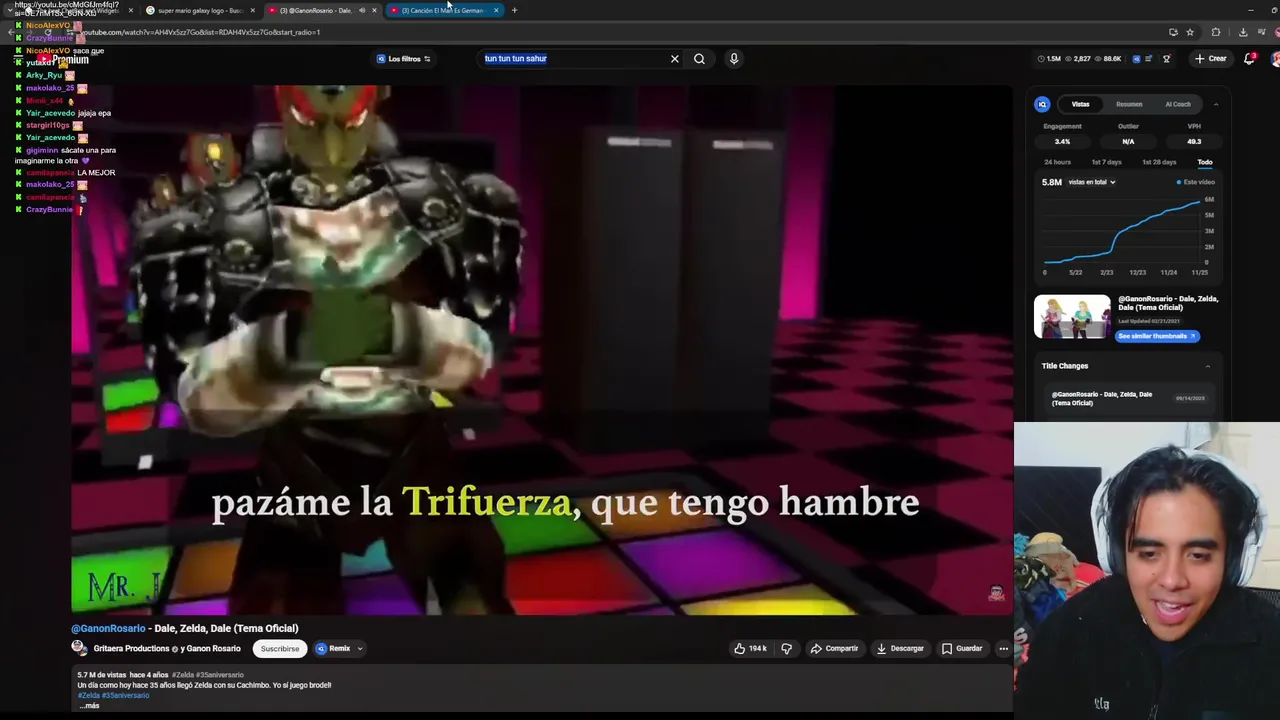This screenshot has width=1280, height=720.
Task: Bookmark page with the star icon
Action: pyautogui.click(x=1189, y=32)
